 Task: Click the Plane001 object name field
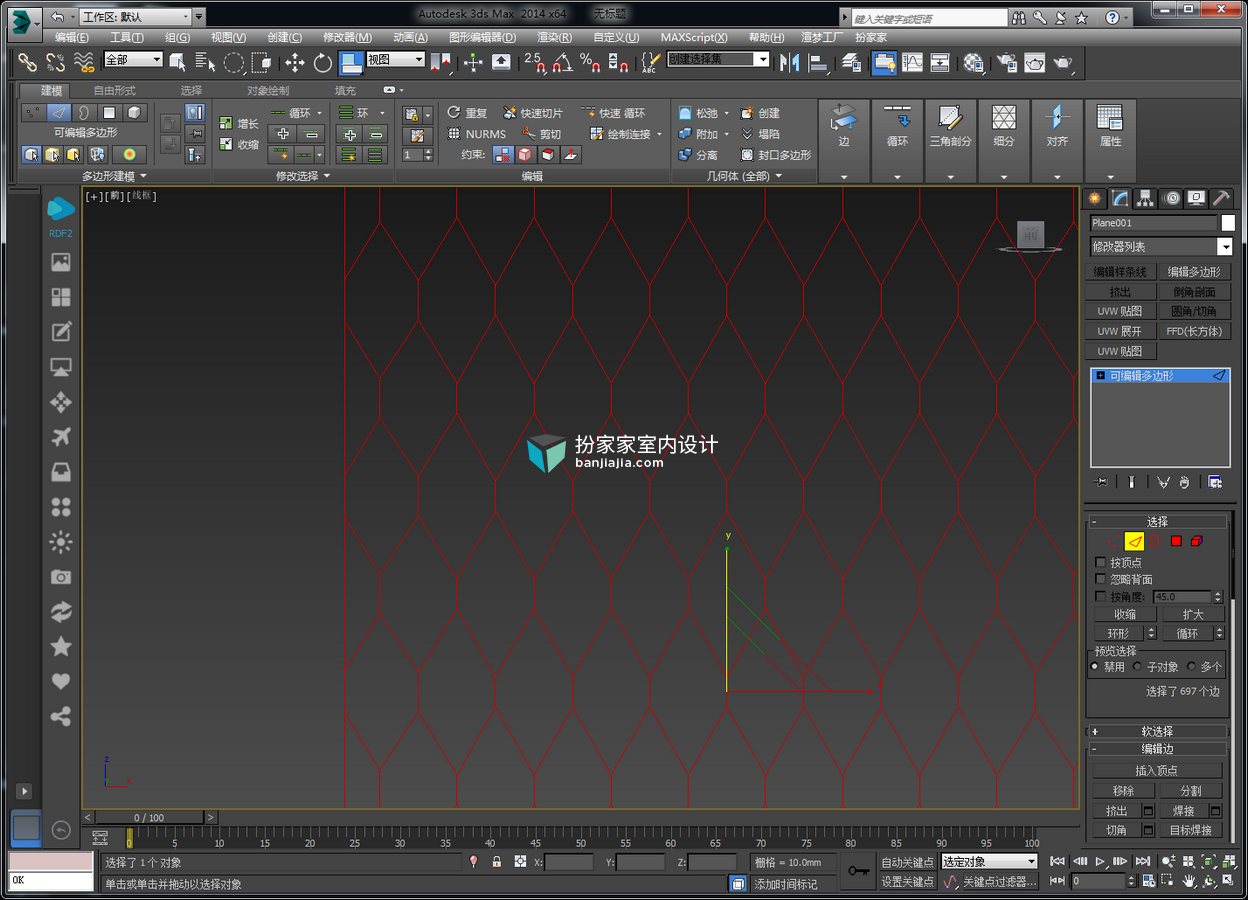click(x=1153, y=223)
